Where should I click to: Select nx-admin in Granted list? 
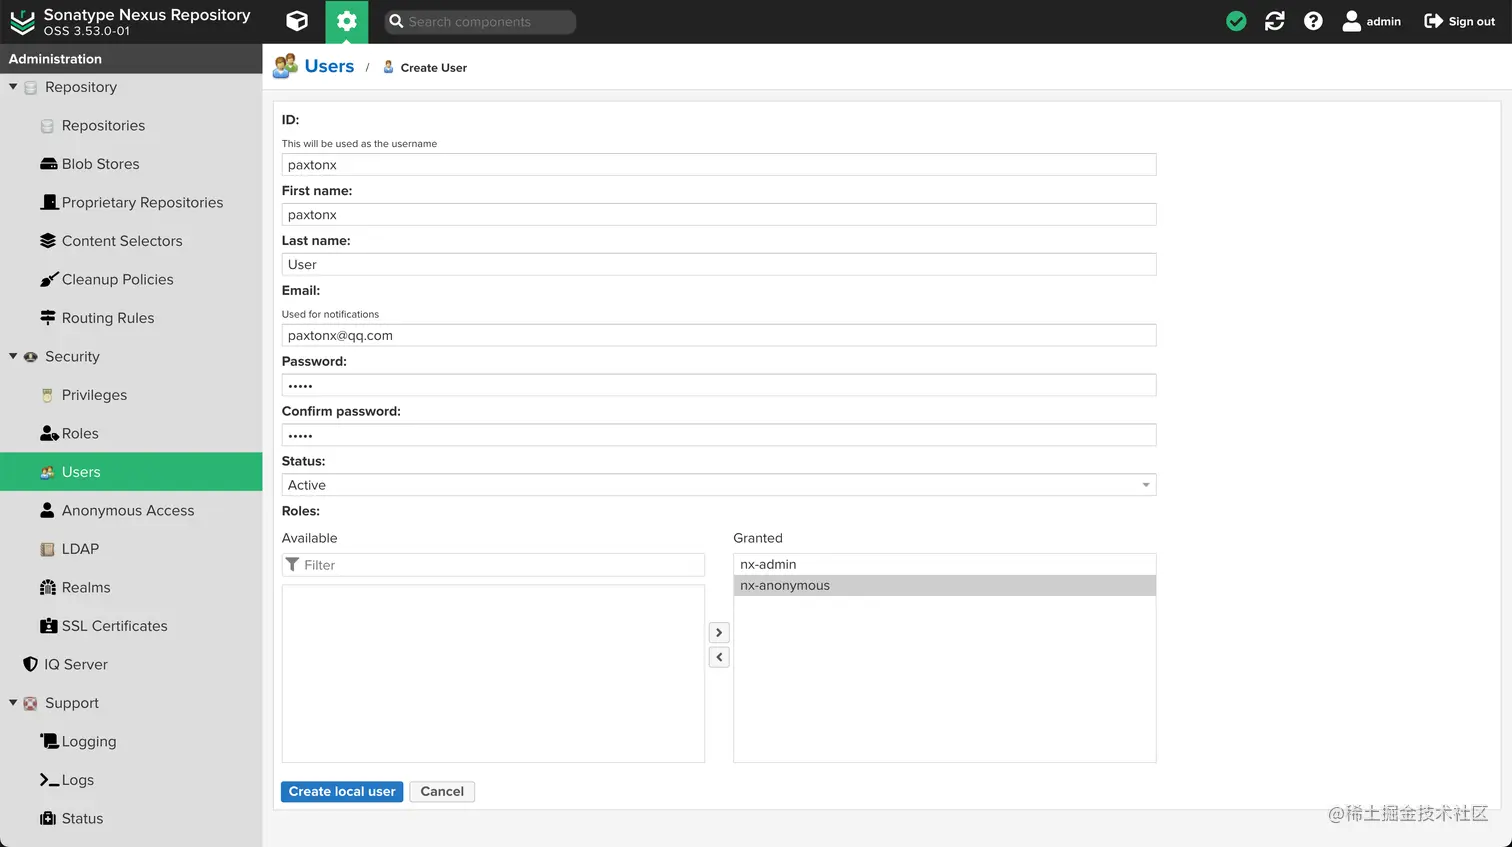coord(944,564)
